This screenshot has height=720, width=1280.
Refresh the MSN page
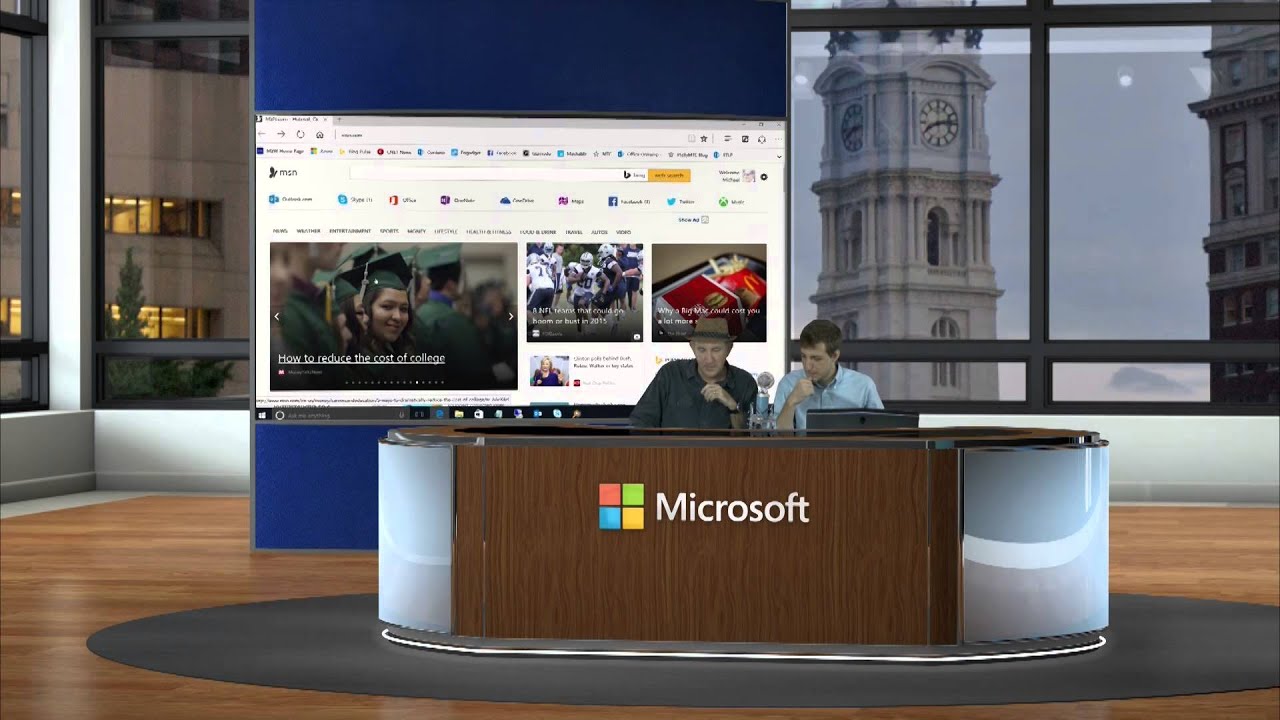click(x=300, y=134)
